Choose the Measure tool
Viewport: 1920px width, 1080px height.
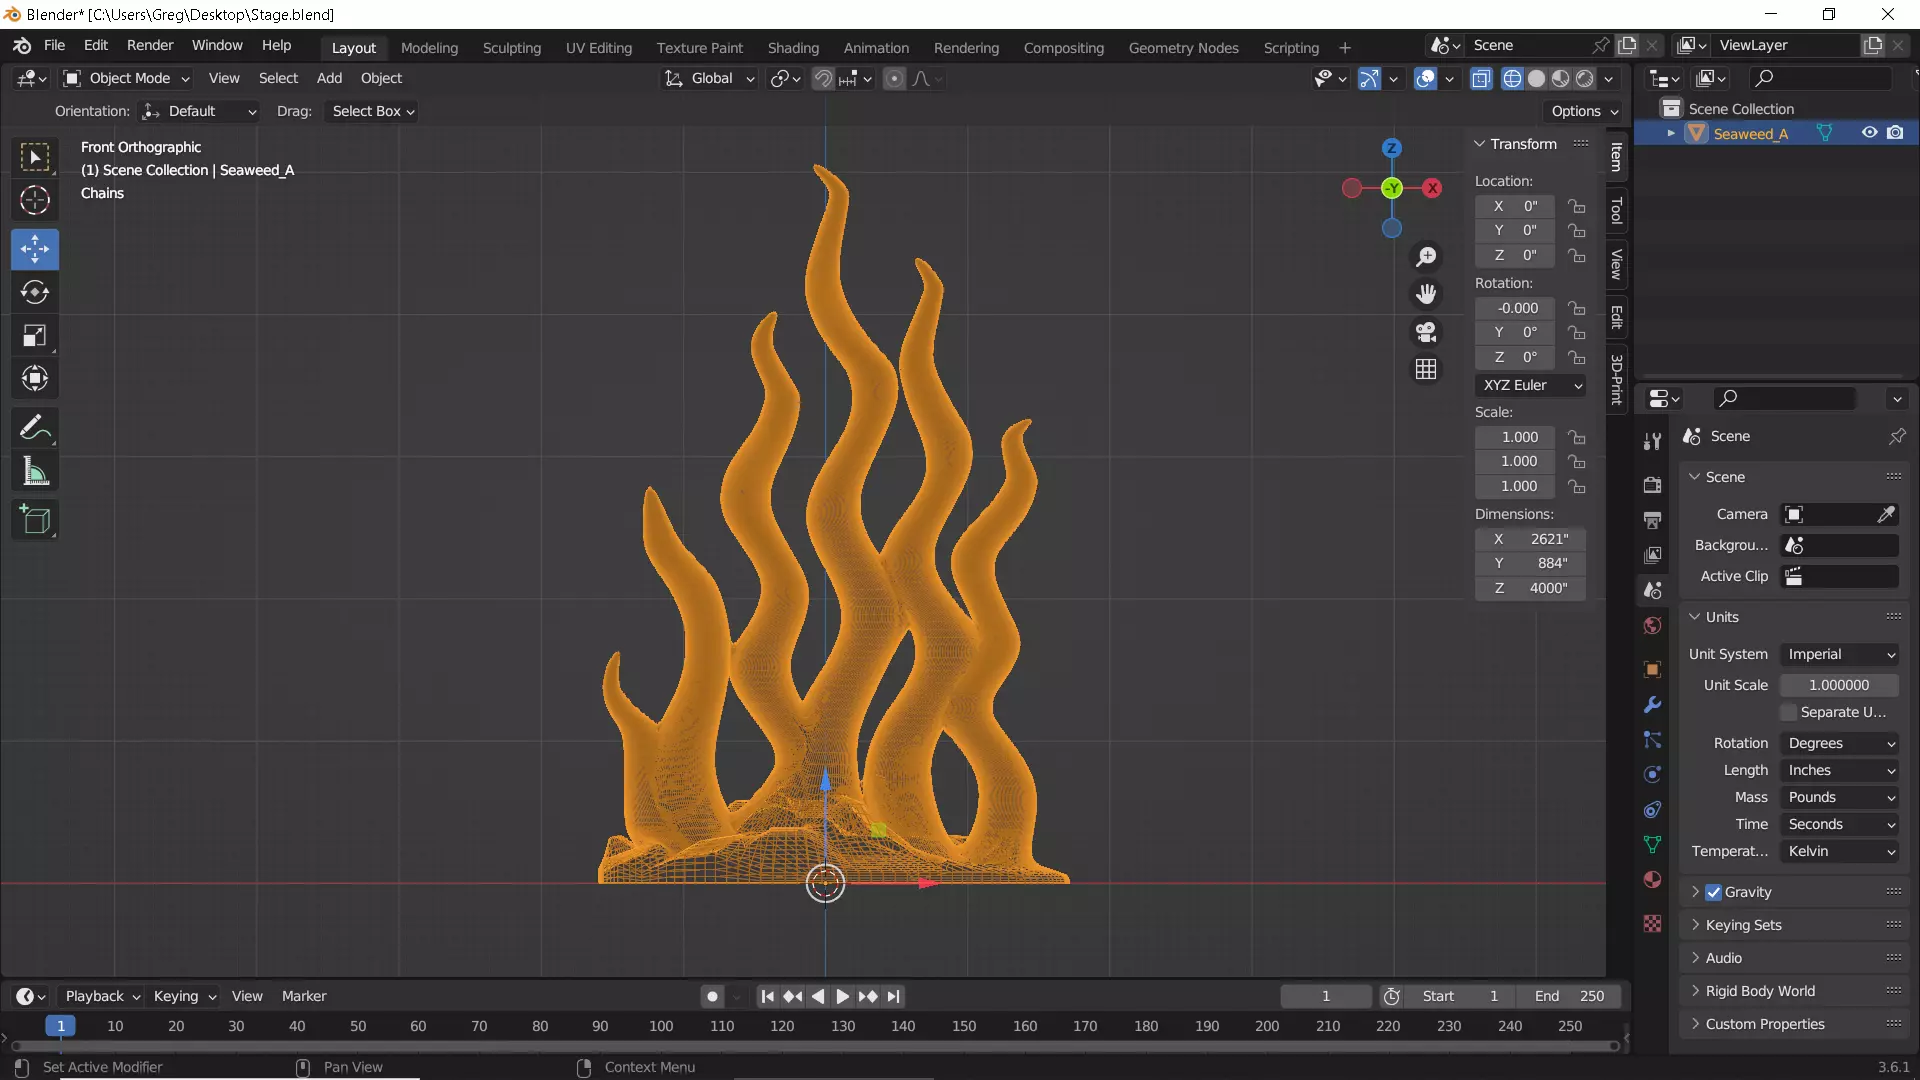click(35, 472)
